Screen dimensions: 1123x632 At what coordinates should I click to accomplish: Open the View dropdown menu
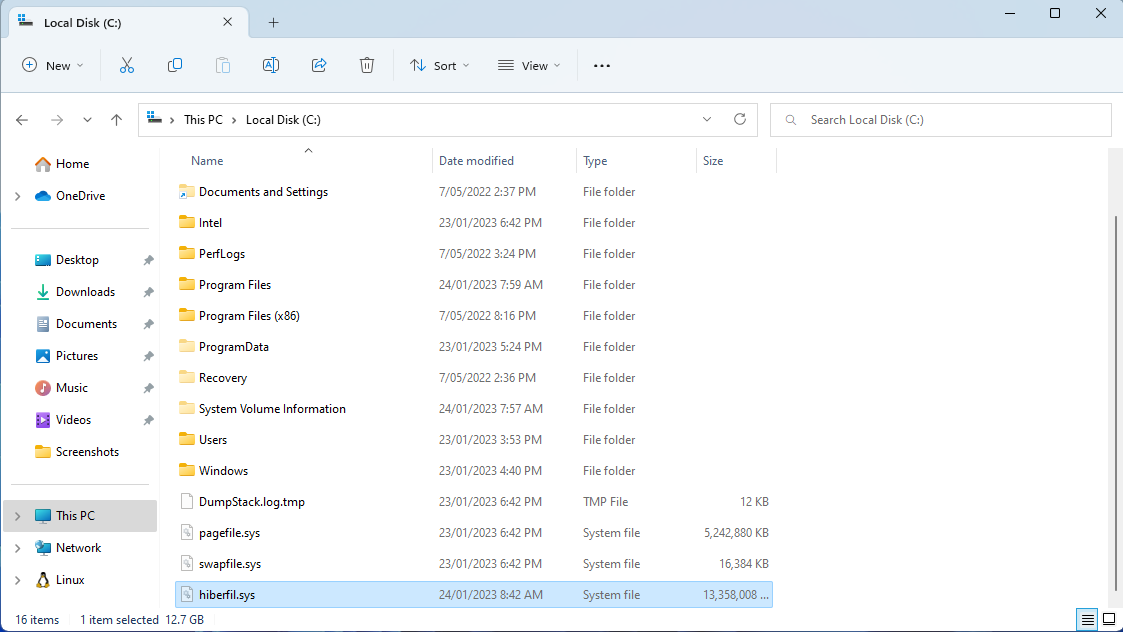coord(529,65)
